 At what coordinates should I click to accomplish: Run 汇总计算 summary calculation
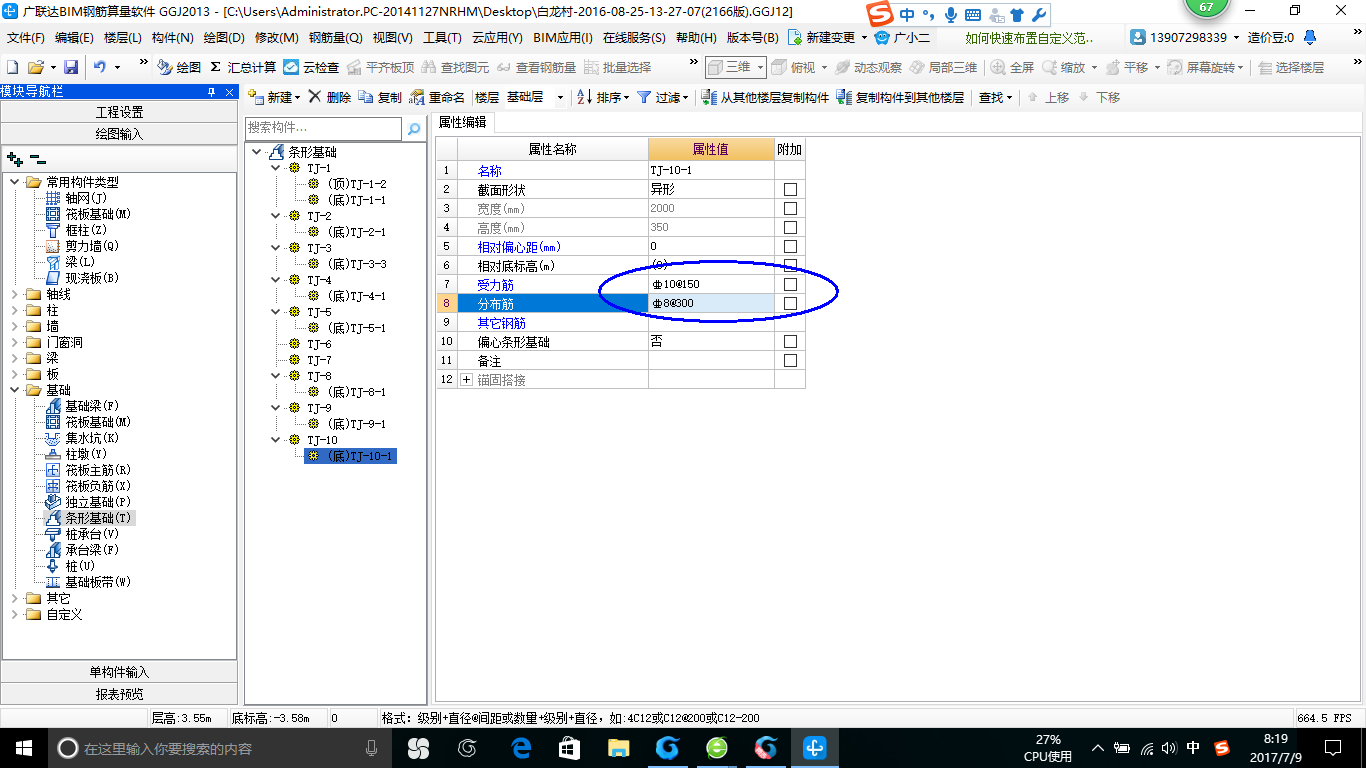click(243, 67)
